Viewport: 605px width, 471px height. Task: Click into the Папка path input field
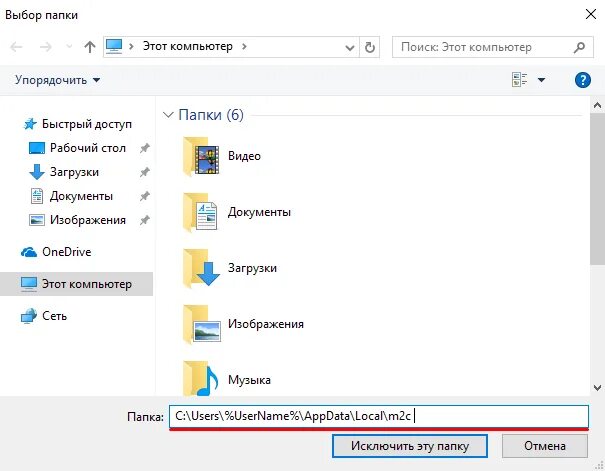(379, 416)
